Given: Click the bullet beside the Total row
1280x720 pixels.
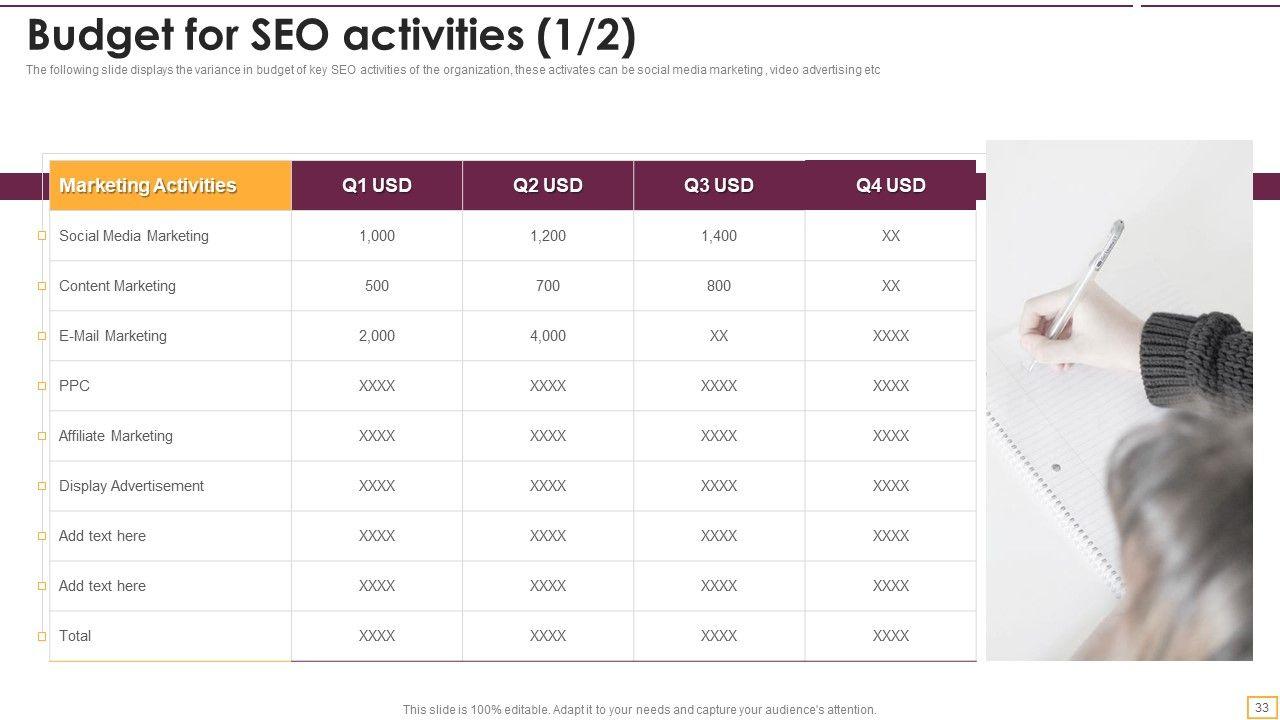Looking at the screenshot, I should pyautogui.click(x=42, y=636).
